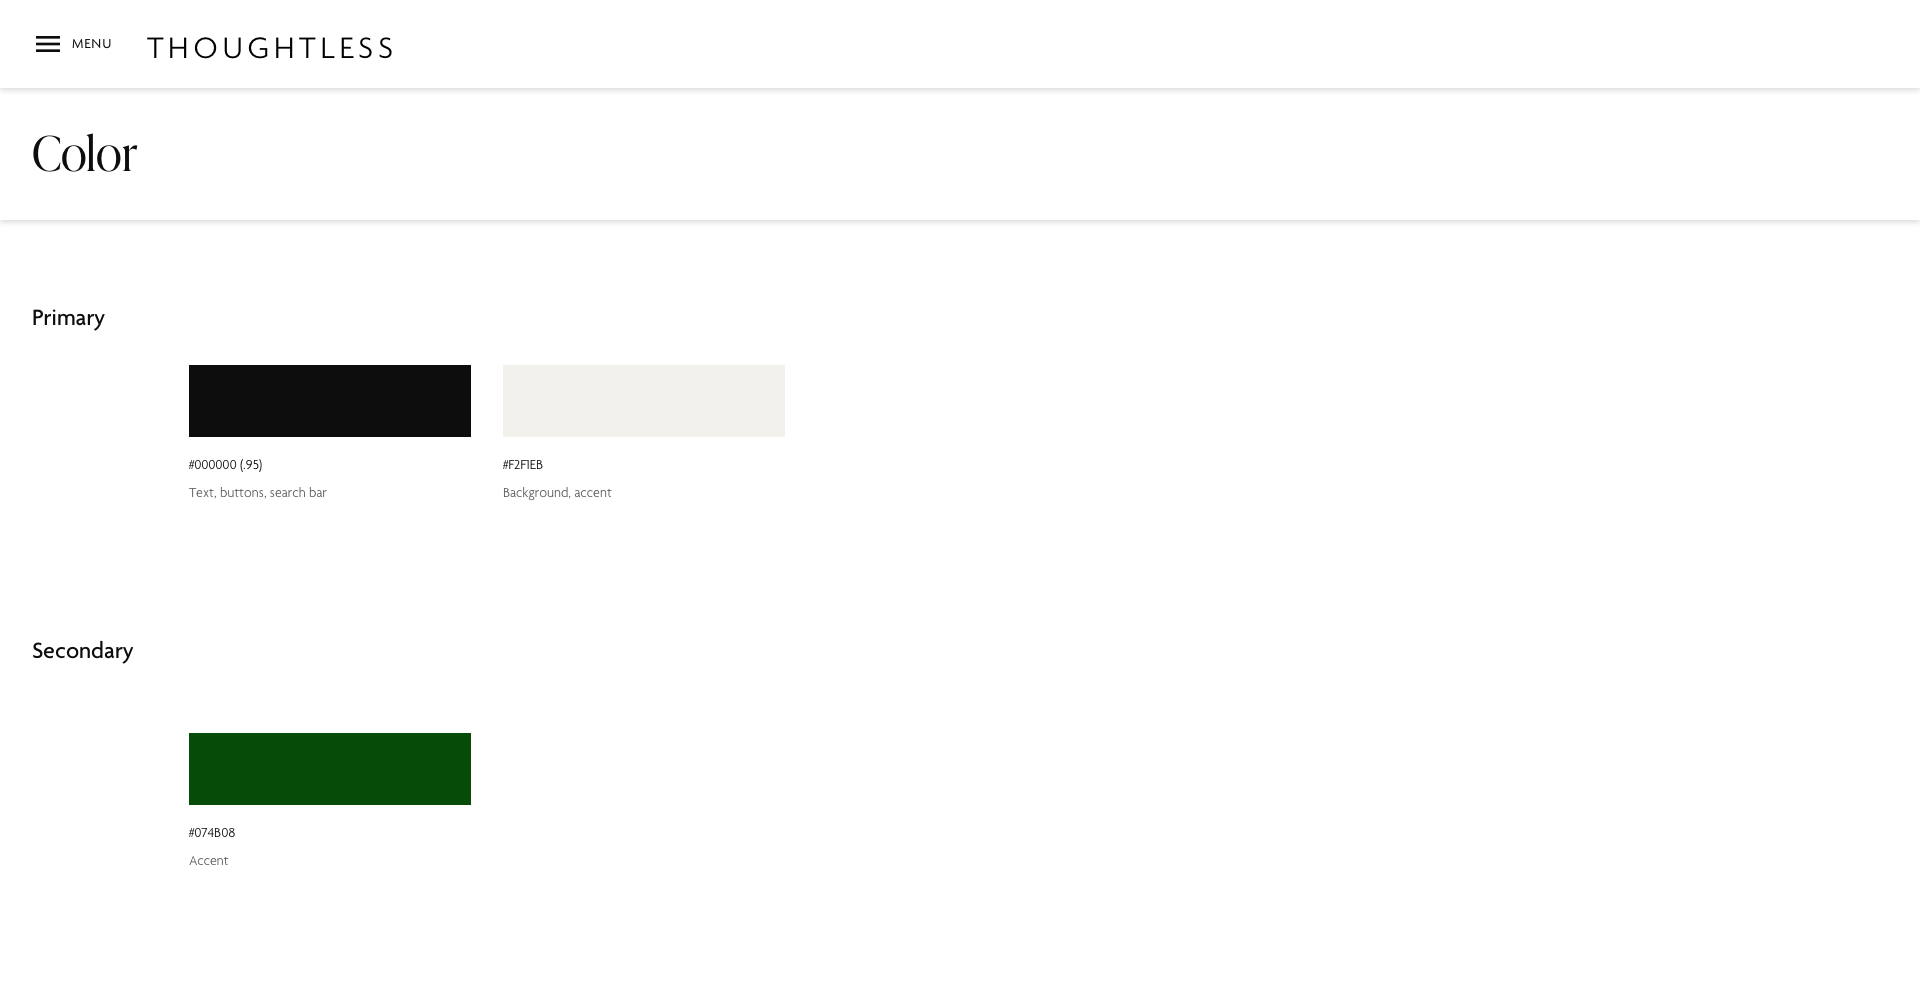This screenshot has height=997, width=1920.
Task: Select the off-white #F2F1EB color swatch
Action: [644, 401]
